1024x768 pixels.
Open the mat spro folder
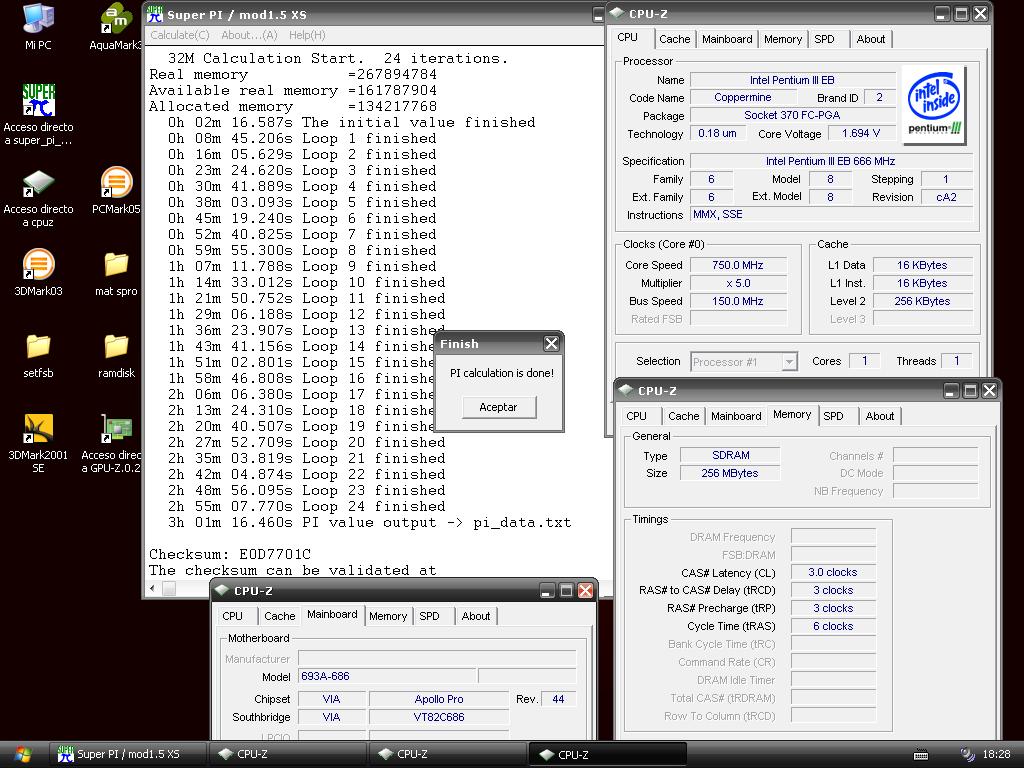click(x=116, y=274)
